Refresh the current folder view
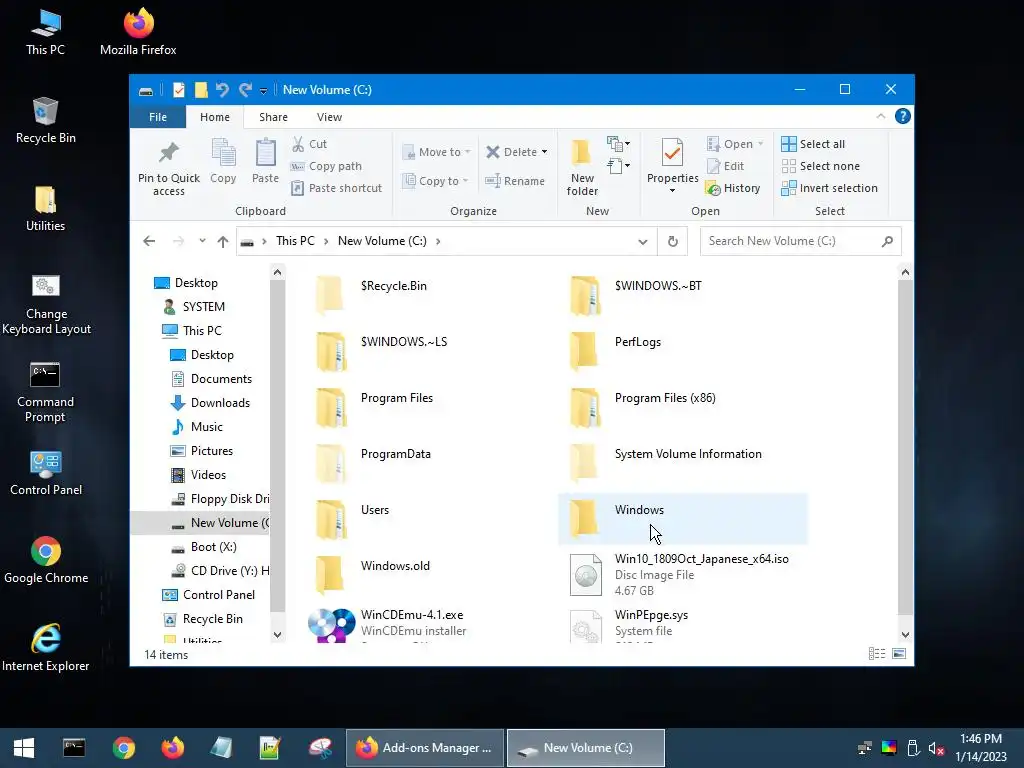Image resolution: width=1024 pixels, height=768 pixels. tap(673, 242)
